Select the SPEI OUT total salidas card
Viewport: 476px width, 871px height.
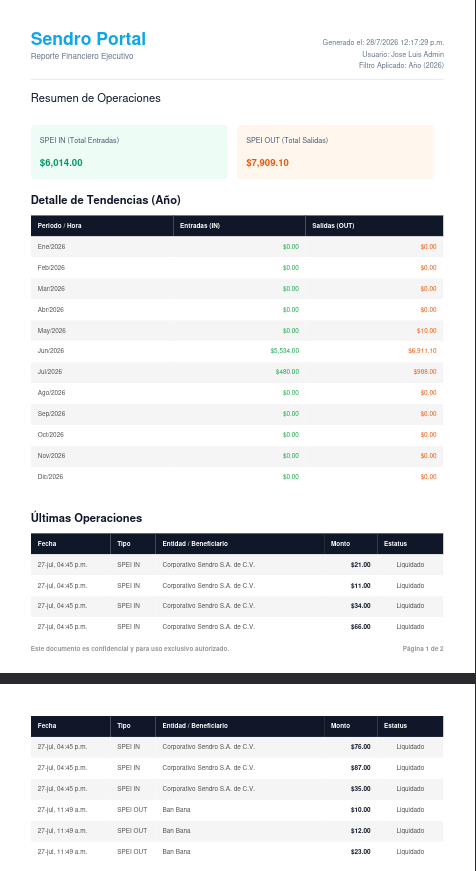(335, 152)
